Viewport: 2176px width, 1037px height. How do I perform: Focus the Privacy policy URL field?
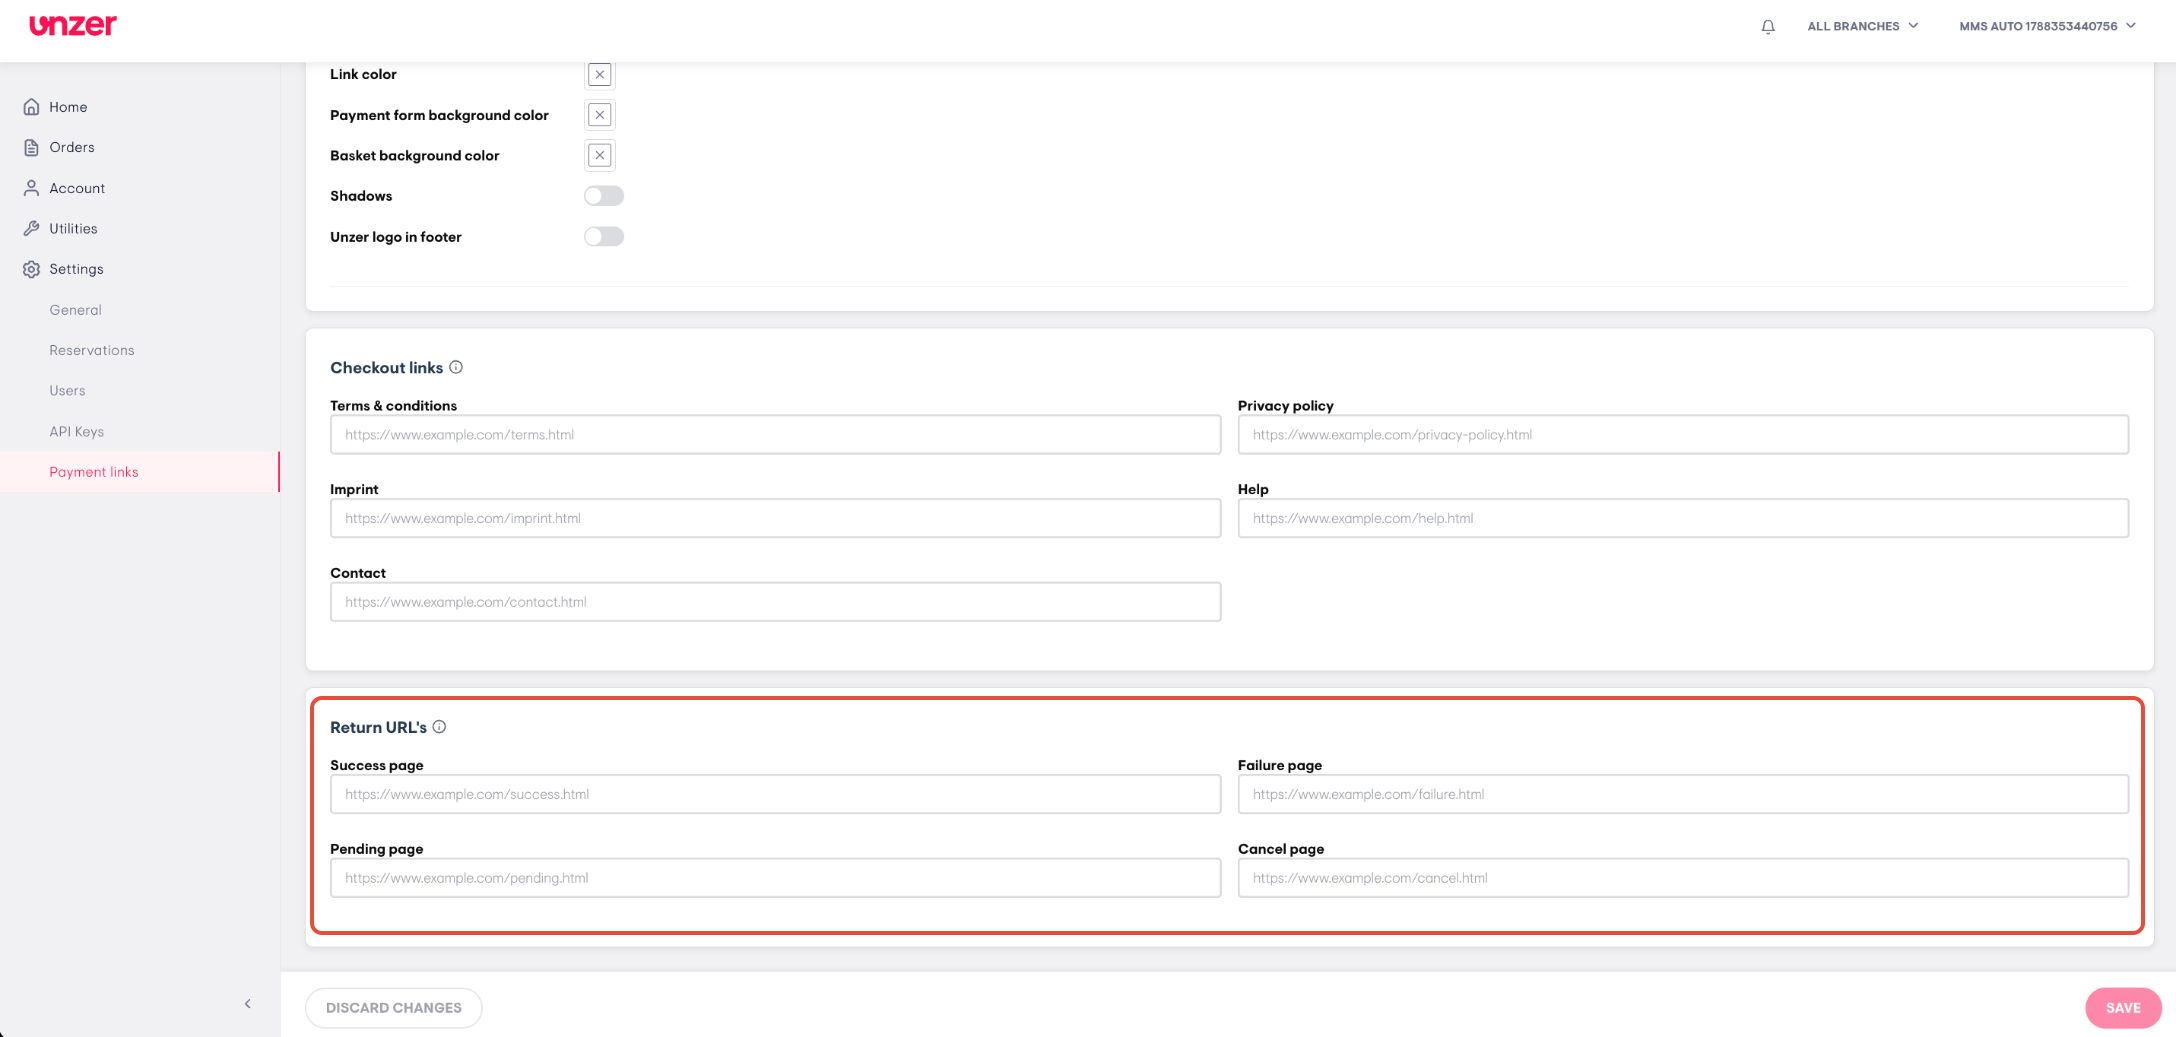[1683, 435]
